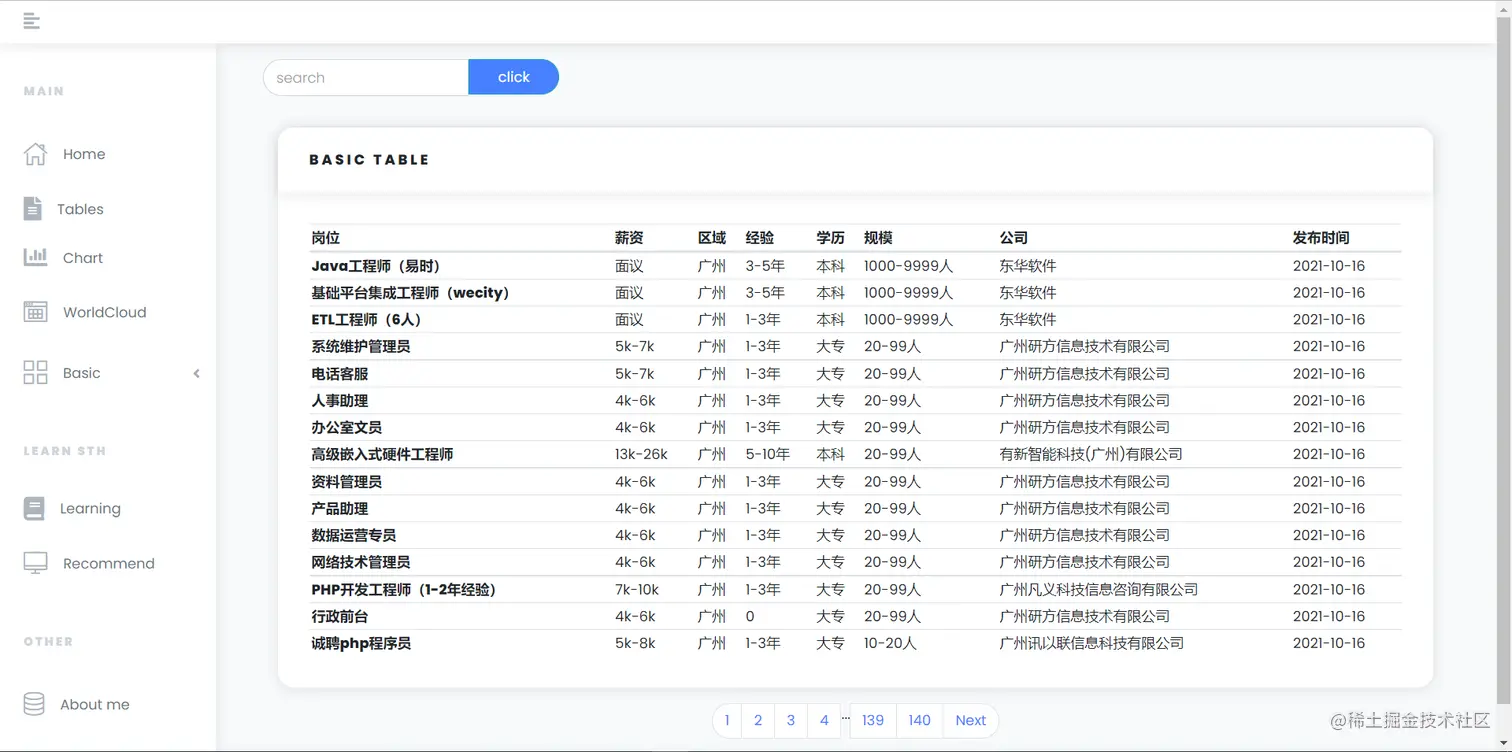1512x752 pixels.
Task: Expand the Basic submenu arrow
Action: 196,373
